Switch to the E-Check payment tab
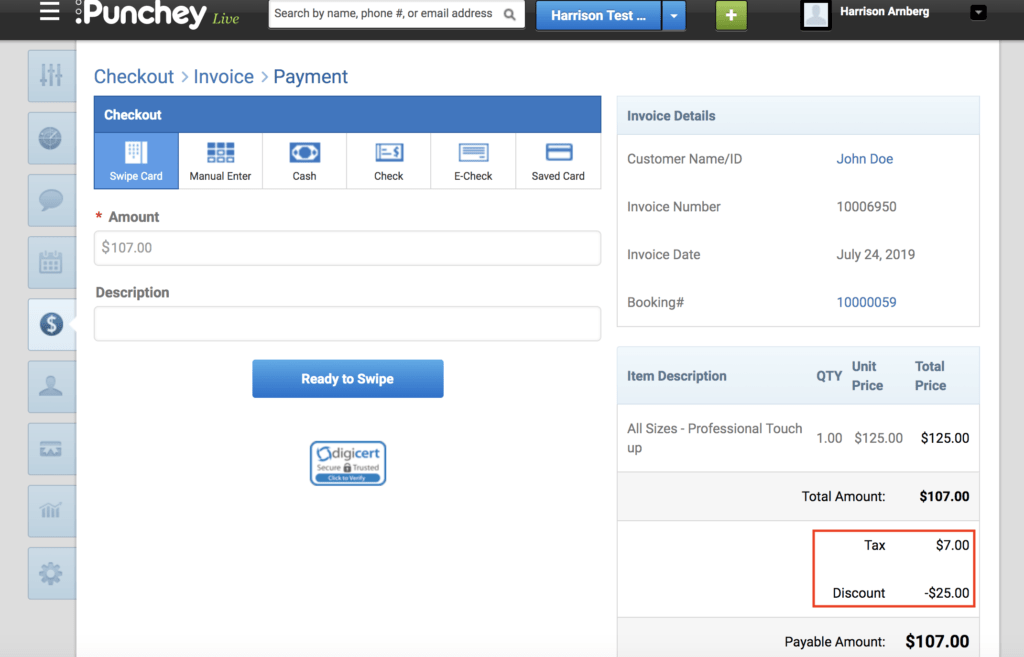The image size is (1024, 657). tap(472, 160)
